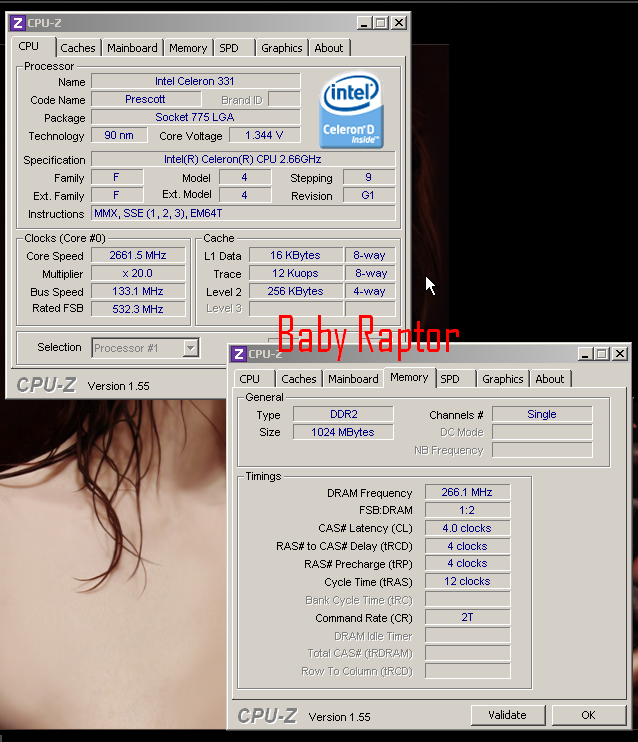Click the CPU-Z app icon in Memory window titlebar
The height and width of the screenshot is (742, 638).
(239, 354)
